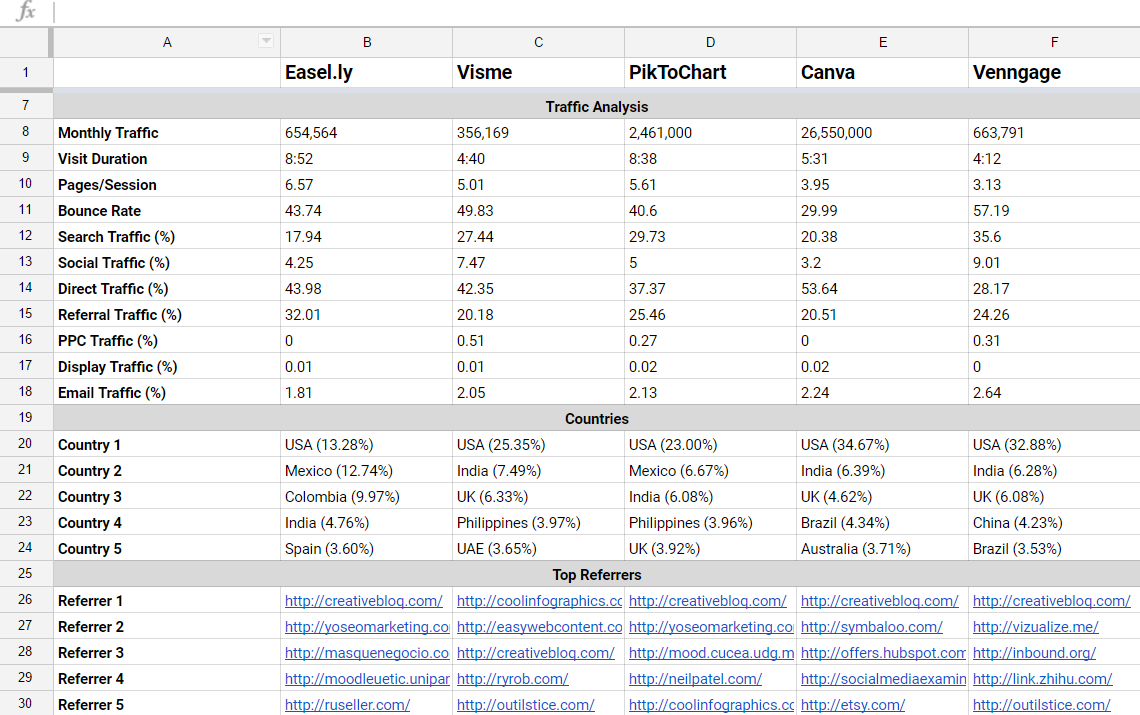Open the coolinfographics link in Visme column
The width and height of the screenshot is (1140, 715).
click(x=539, y=601)
